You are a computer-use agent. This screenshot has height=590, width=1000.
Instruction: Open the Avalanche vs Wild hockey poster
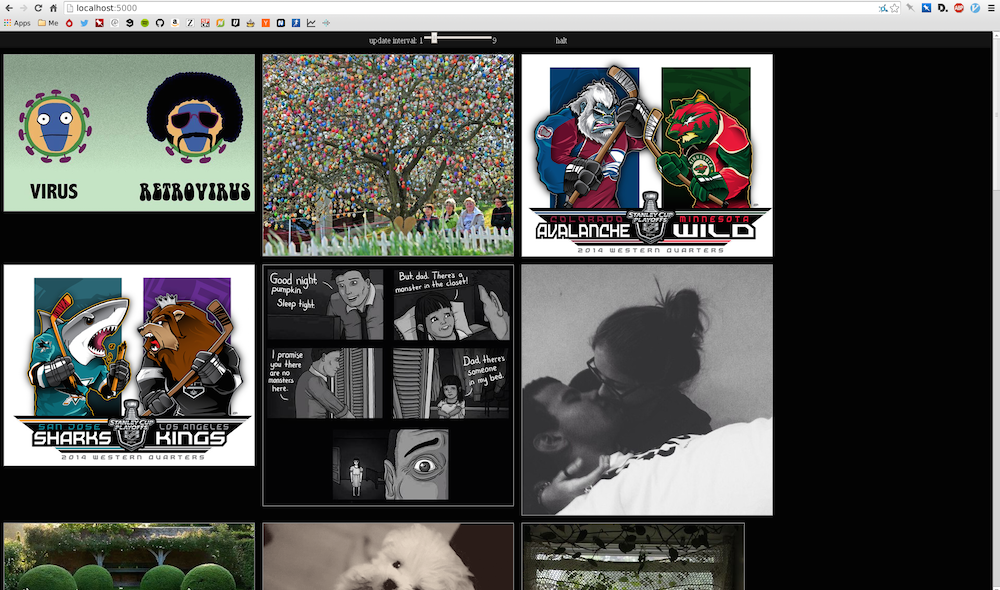(x=647, y=155)
